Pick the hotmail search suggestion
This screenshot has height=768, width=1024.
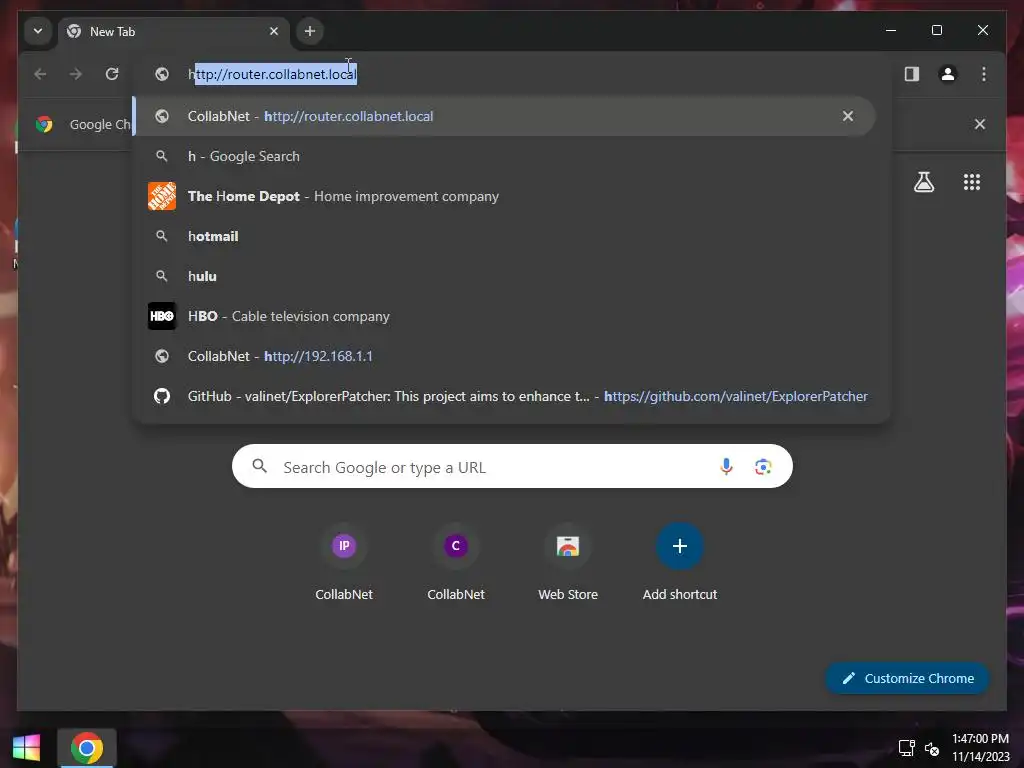(504, 236)
